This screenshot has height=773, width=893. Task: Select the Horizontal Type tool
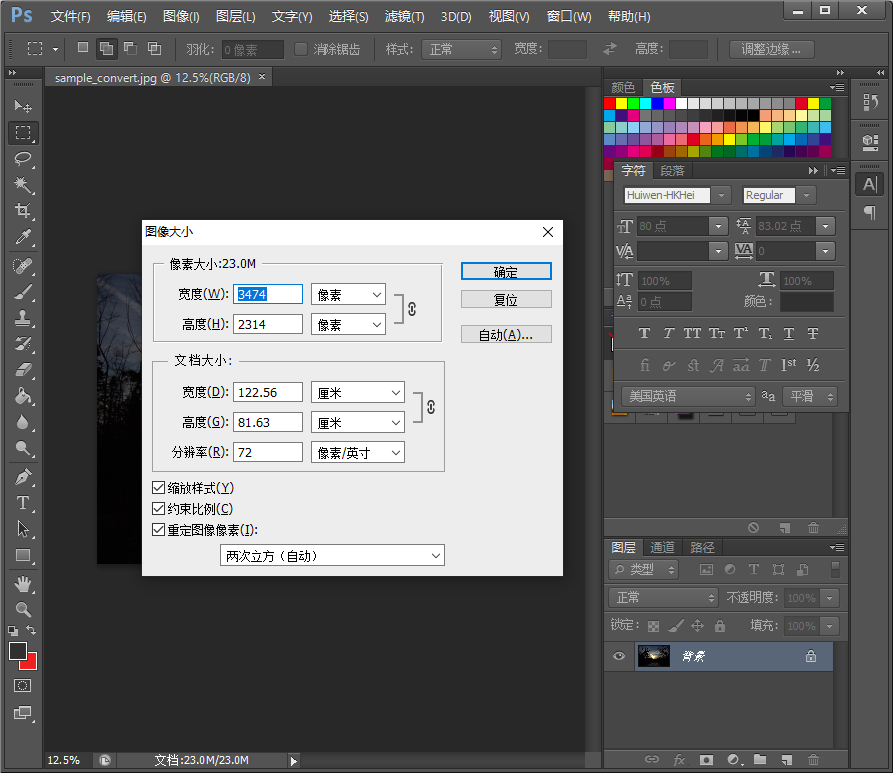coord(23,503)
